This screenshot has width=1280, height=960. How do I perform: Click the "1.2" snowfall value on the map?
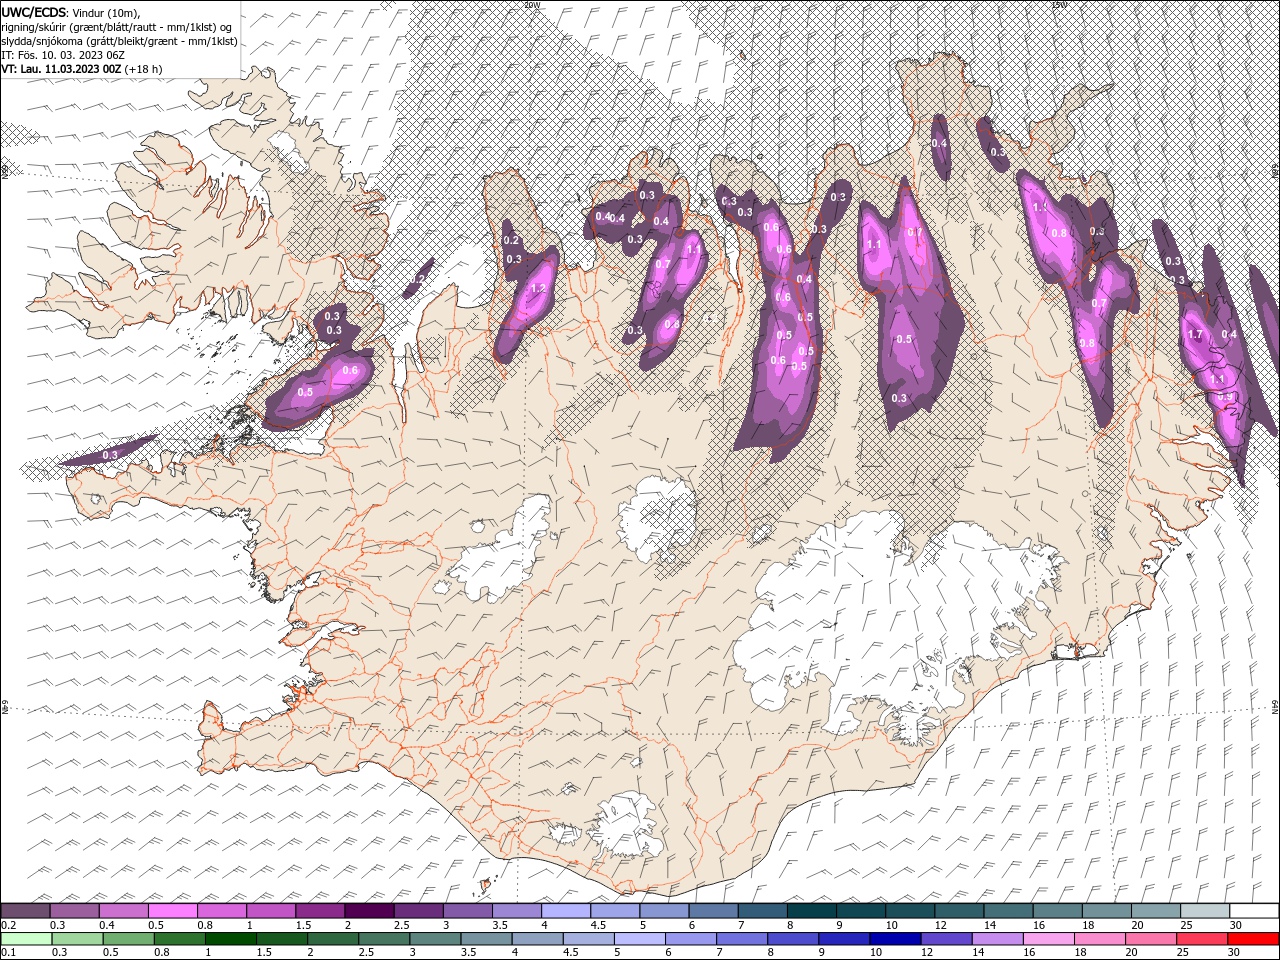pos(537,289)
